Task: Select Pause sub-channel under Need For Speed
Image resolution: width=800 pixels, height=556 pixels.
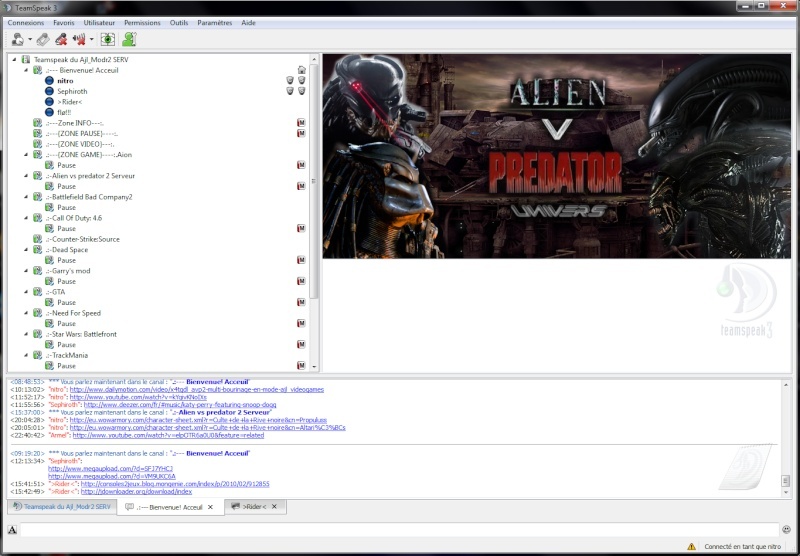Action: (x=66, y=324)
